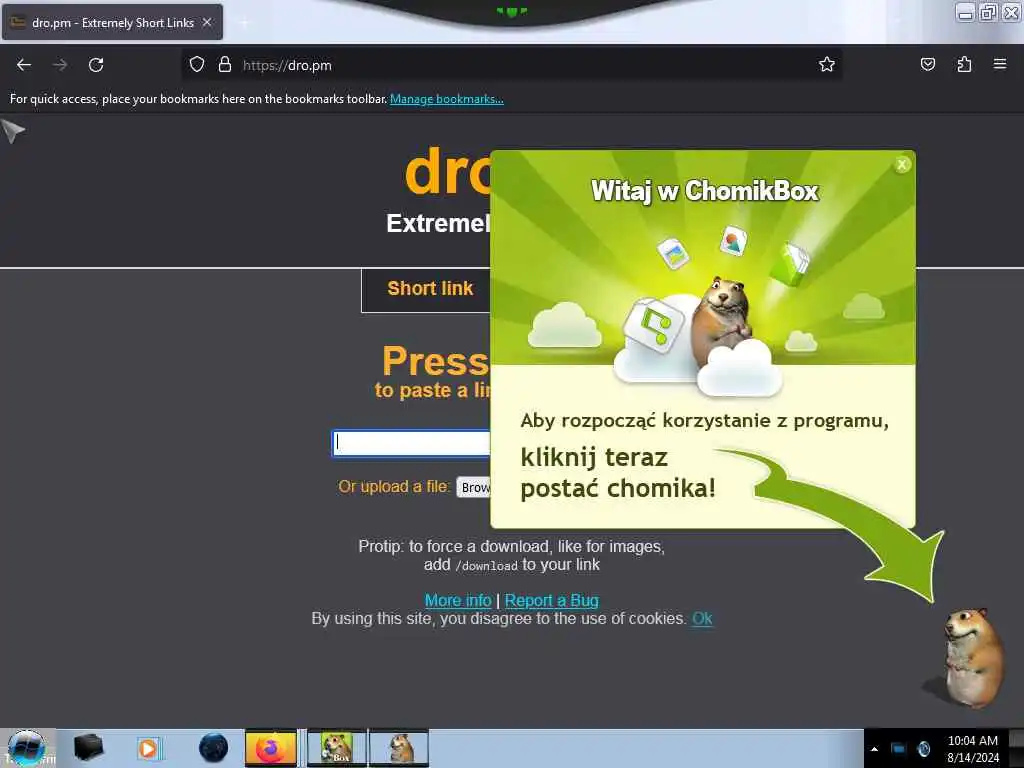Focus the link paste text field
Image resolution: width=1024 pixels, height=768 pixels.
click(411, 443)
